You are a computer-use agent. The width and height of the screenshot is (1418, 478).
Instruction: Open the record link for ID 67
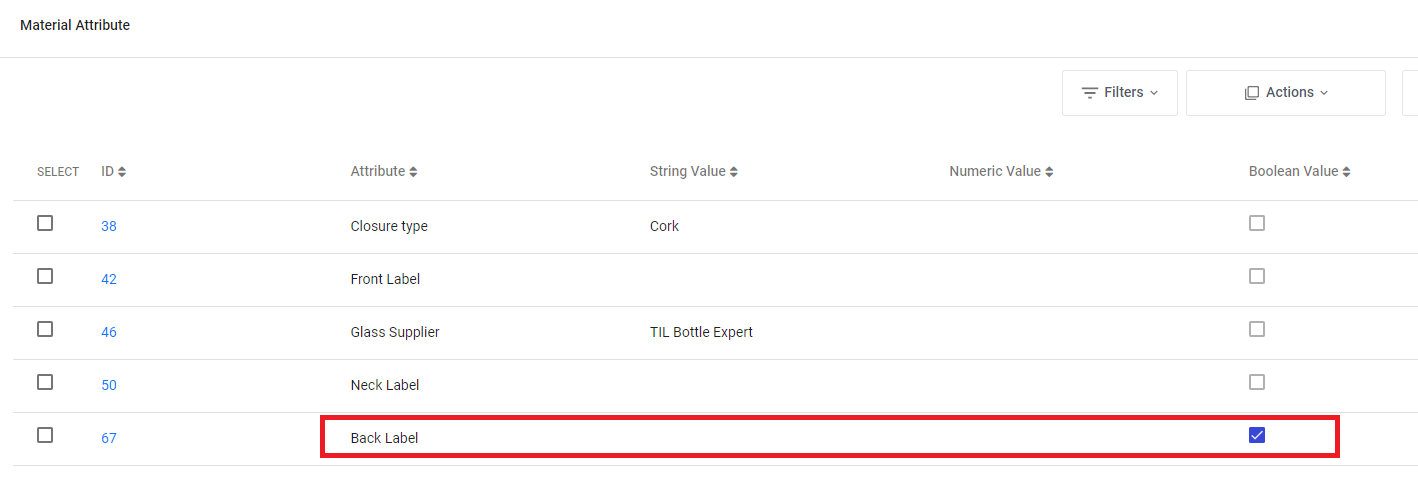tap(109, 438)
